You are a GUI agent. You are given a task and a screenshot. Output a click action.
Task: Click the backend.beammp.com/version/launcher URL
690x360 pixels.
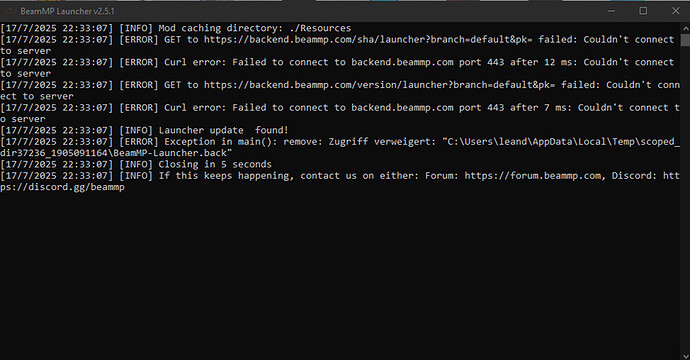(x=379, y=85)
